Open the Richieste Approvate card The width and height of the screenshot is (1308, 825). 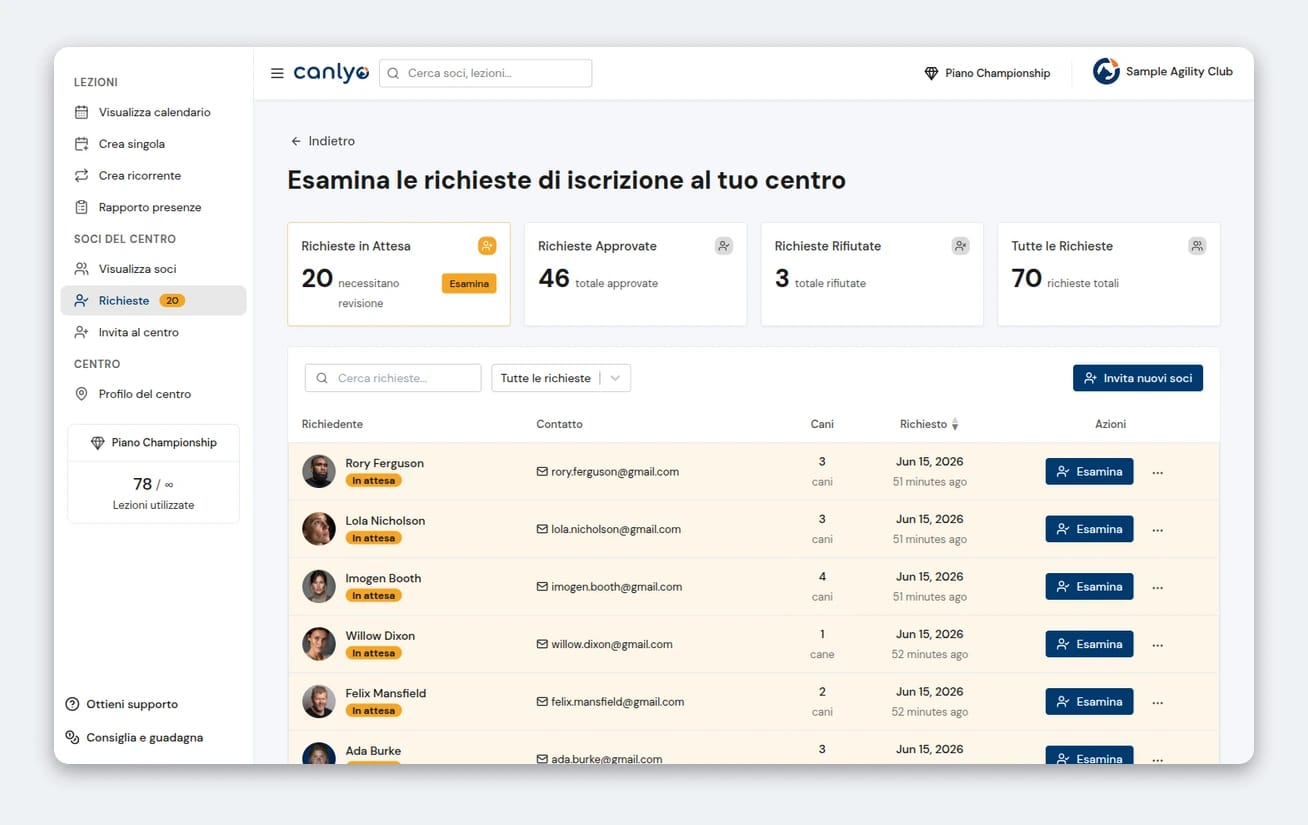[635, 274]
